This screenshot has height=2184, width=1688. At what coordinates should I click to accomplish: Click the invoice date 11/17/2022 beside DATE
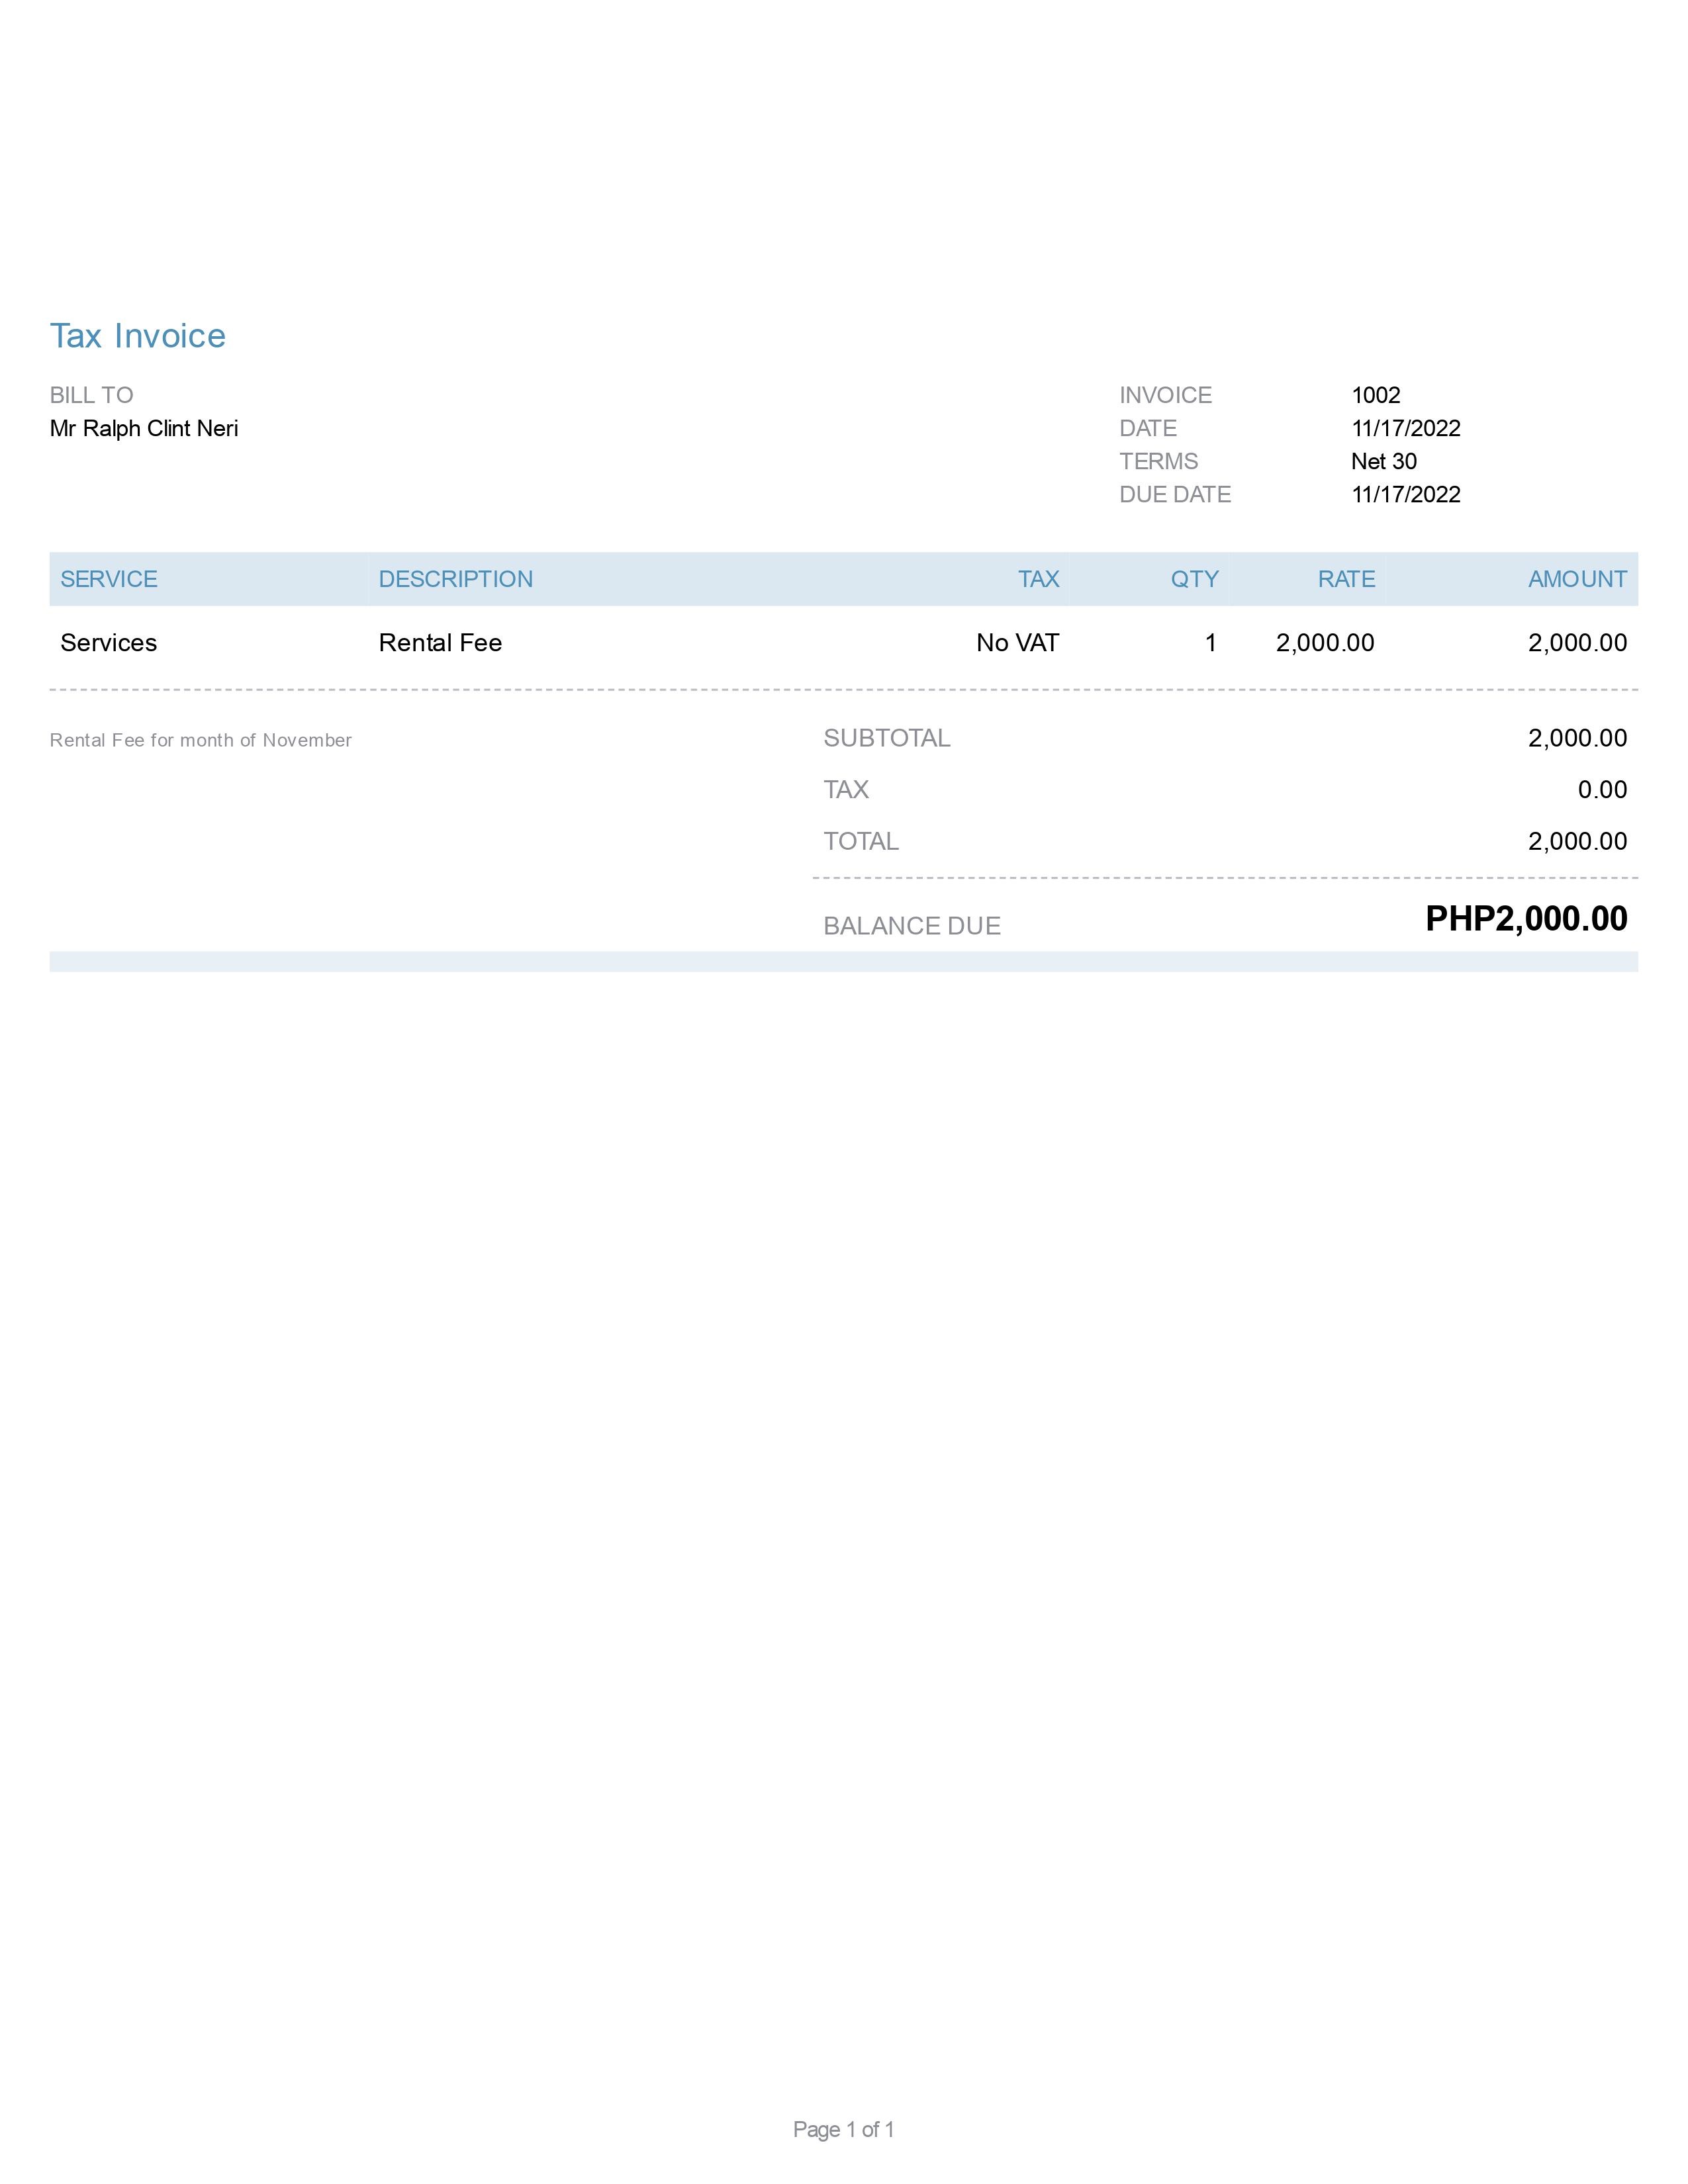pyautogui.click(x=1405, y=428)
